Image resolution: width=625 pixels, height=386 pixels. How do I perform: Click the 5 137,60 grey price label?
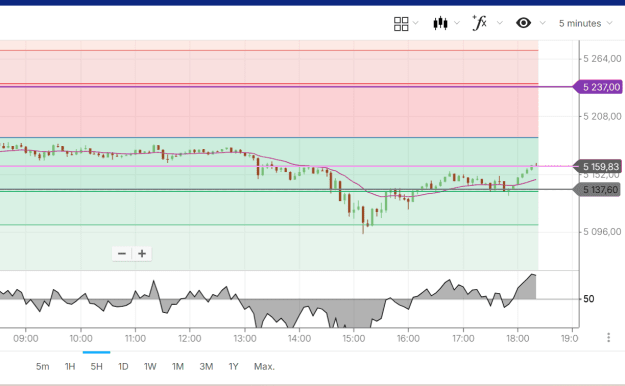tap(597, 190)
